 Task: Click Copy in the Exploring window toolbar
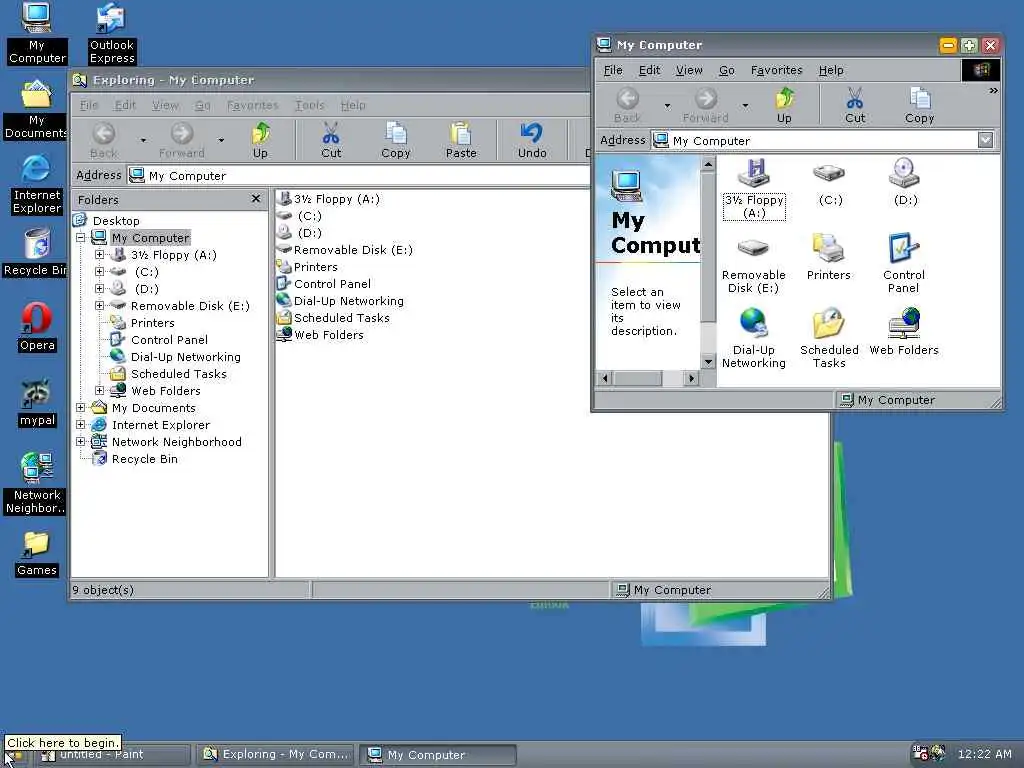point(396,140)
